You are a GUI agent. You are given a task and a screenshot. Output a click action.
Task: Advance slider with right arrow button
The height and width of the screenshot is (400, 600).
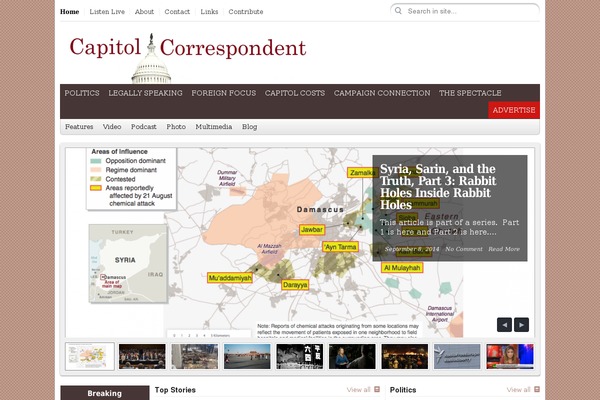click(x=521, y=325)
